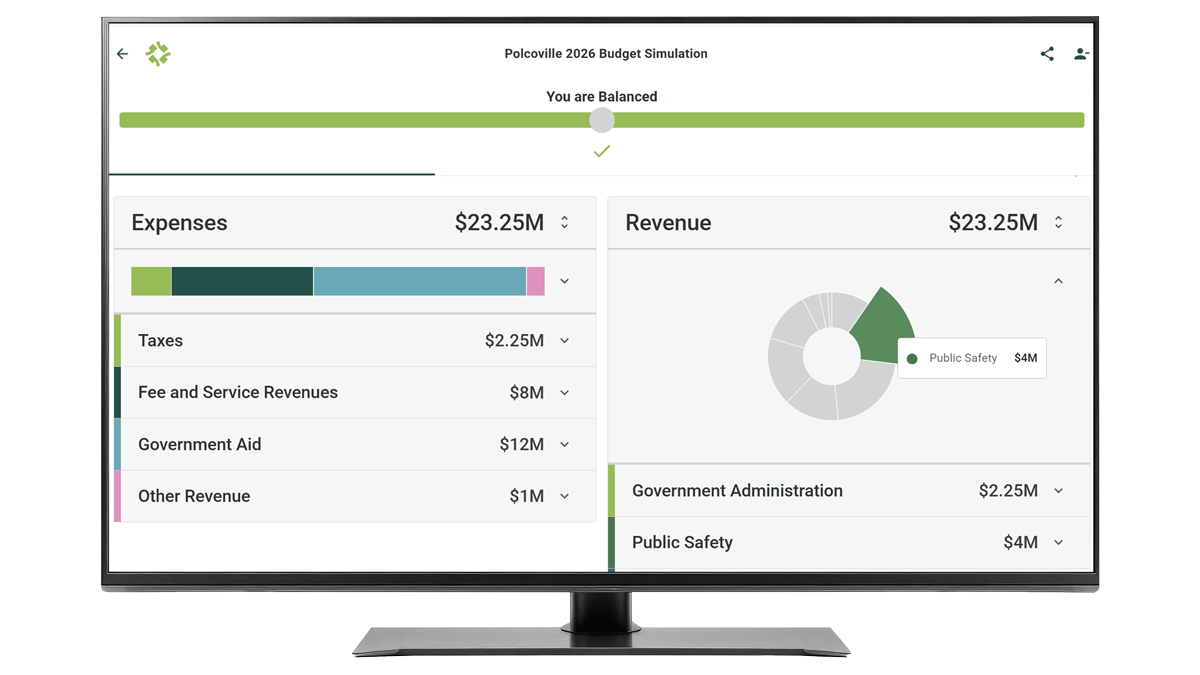This screenshot has height=675, width=1200.
Task: Click the user account icon
Action: click(x=1081, y=54)
